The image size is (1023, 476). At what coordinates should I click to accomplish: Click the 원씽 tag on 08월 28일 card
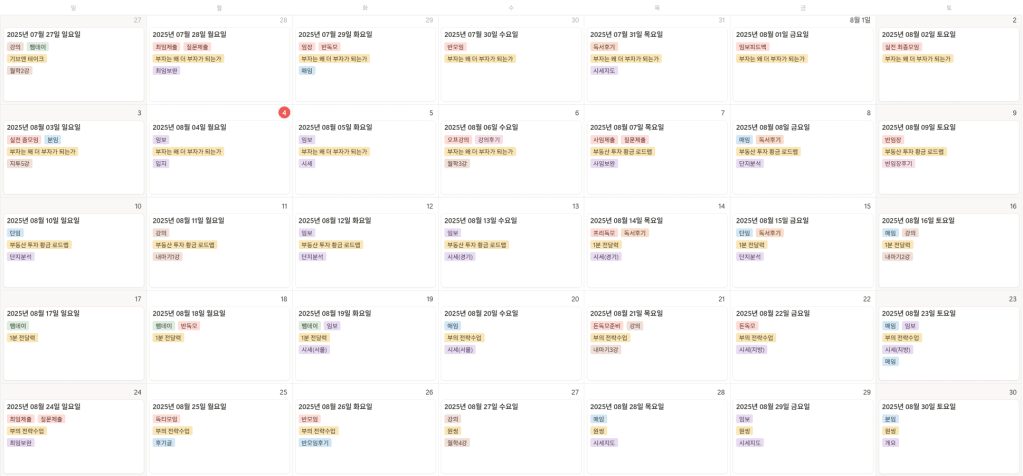(x=598, y=431)
